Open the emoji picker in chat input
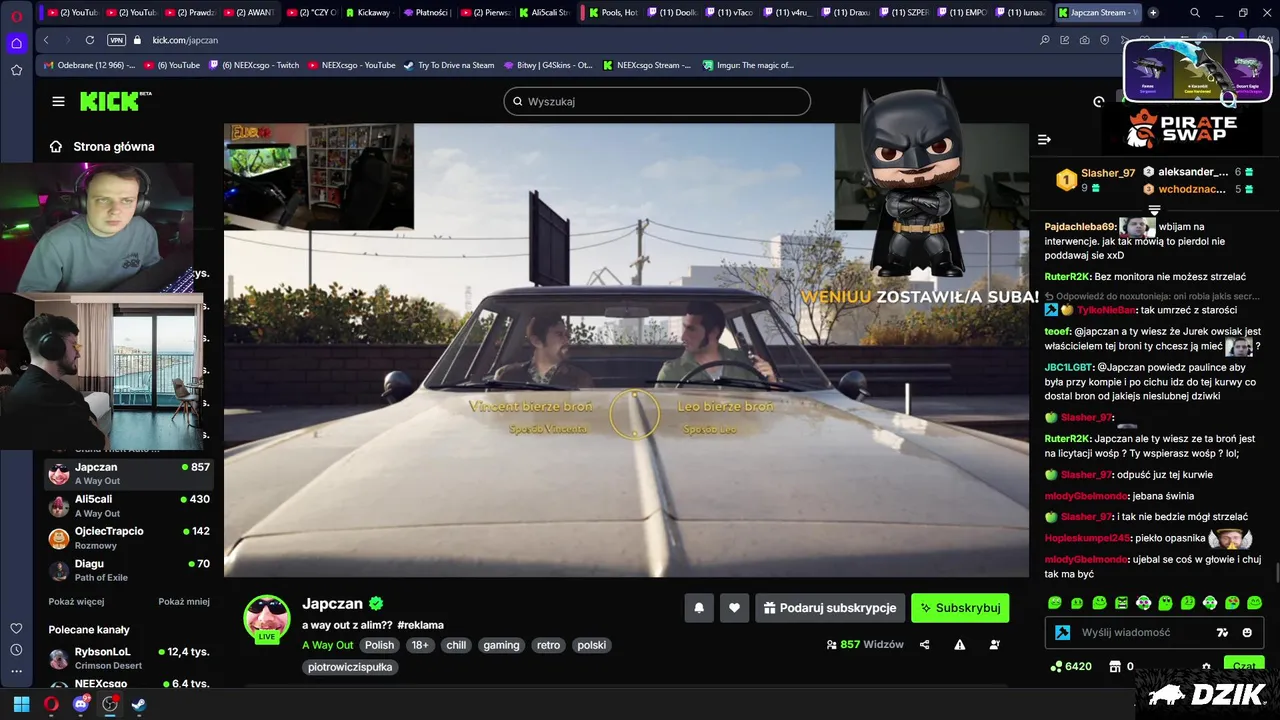The image size is (1280, 720). 1247,632
